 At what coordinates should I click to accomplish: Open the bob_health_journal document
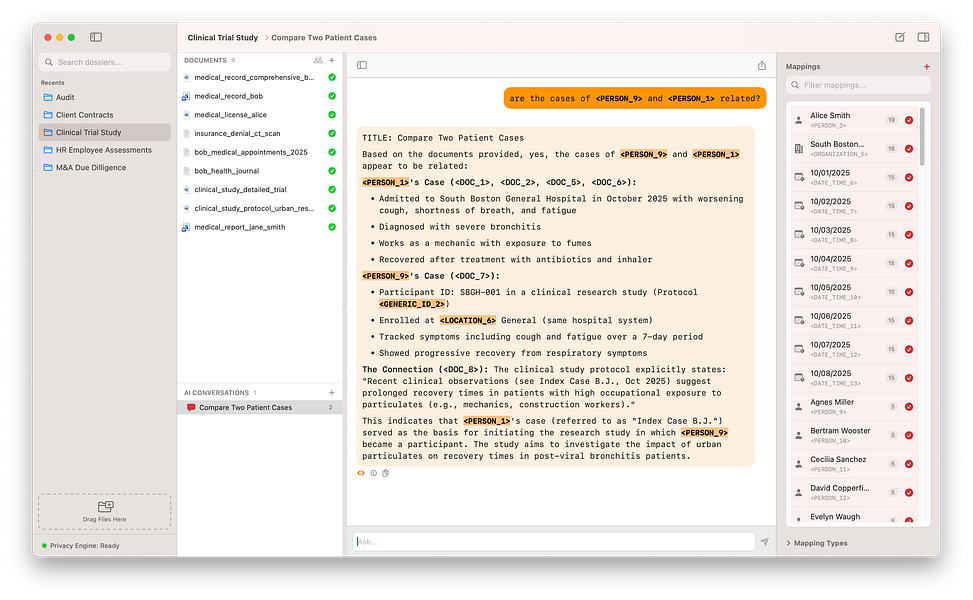point(259,171)
